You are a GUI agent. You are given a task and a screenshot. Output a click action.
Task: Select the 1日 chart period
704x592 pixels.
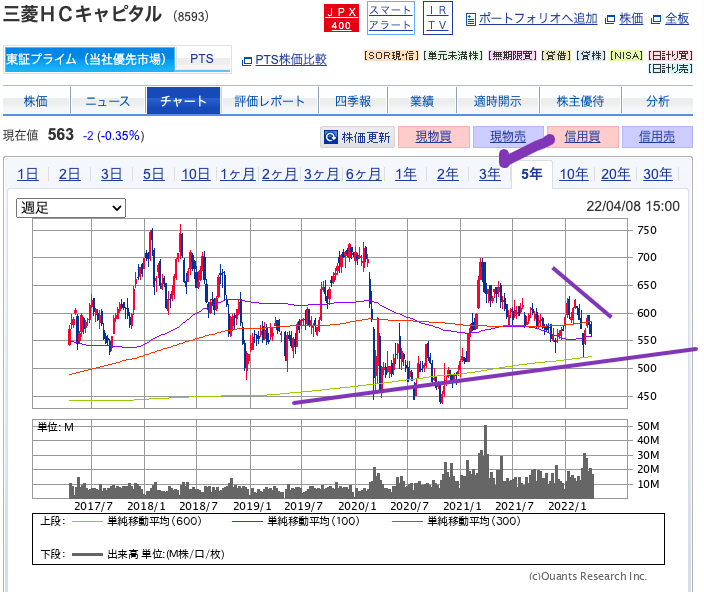pyautogui.click(x=28, y=174)
